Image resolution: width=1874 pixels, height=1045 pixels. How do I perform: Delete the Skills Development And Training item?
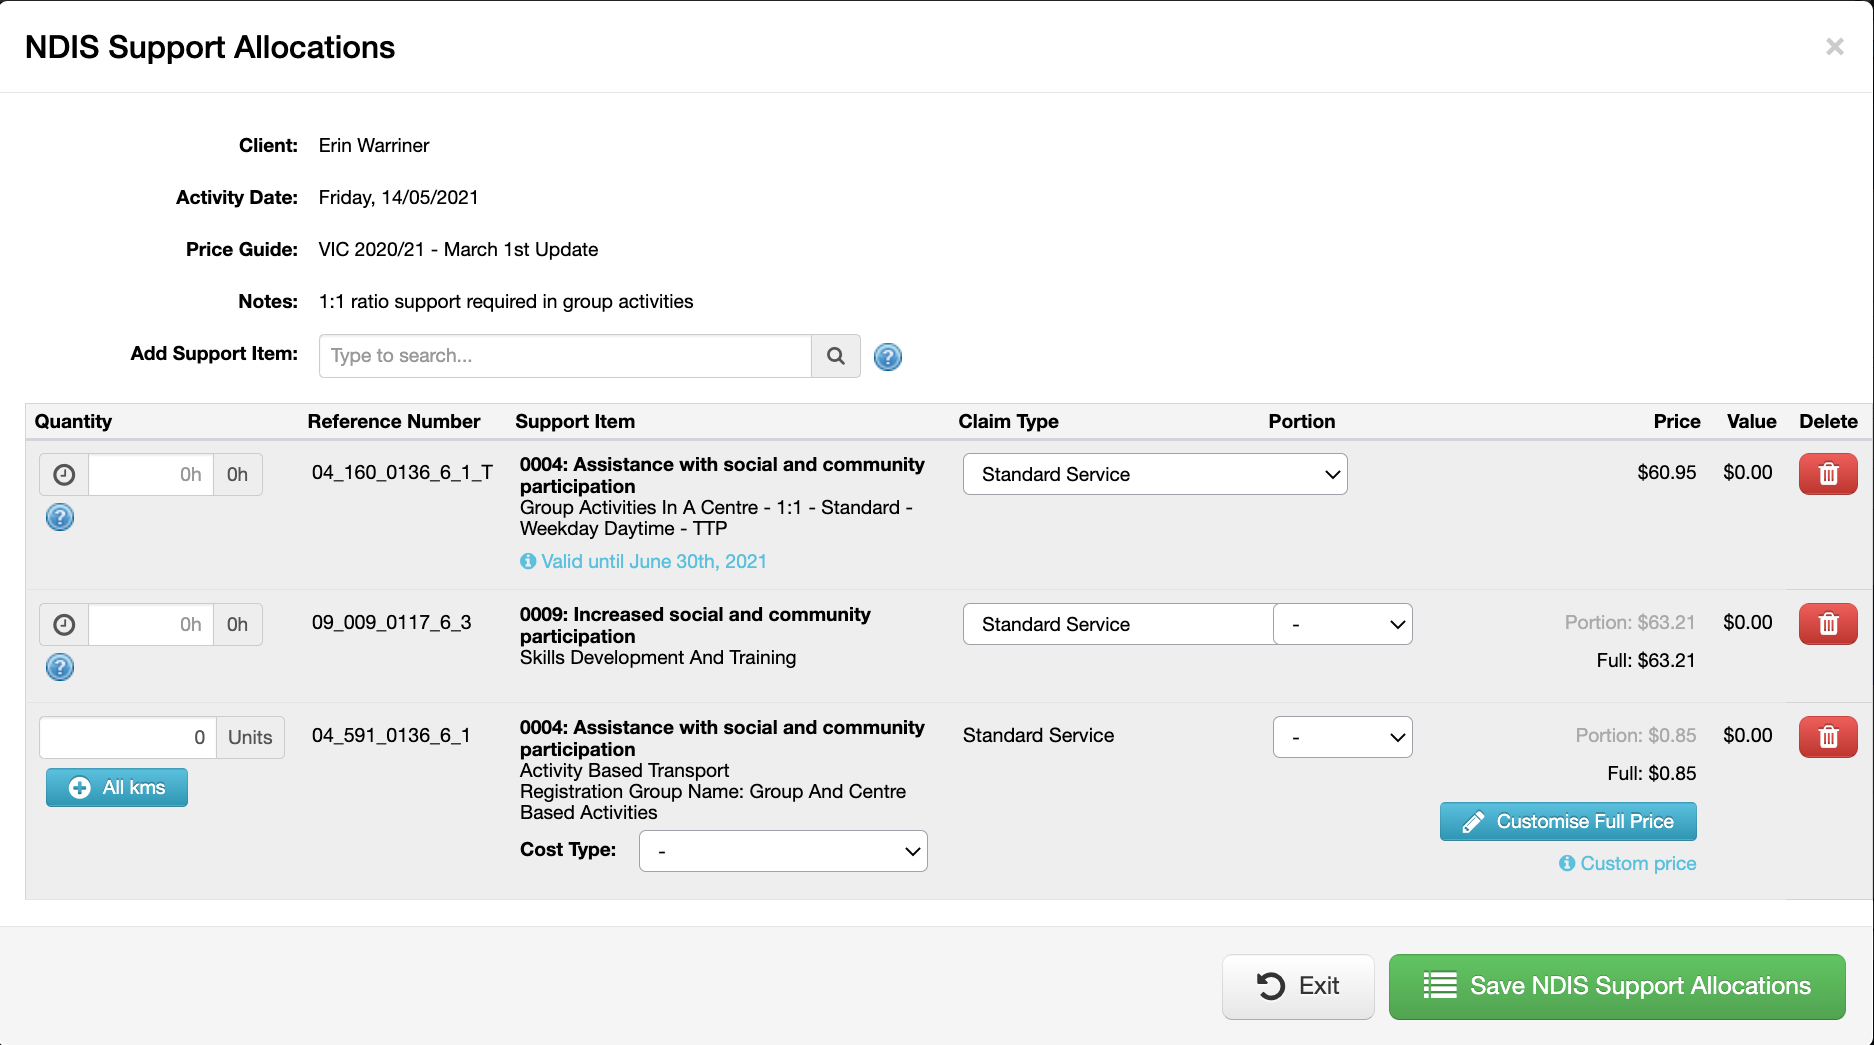point(1828,623)
